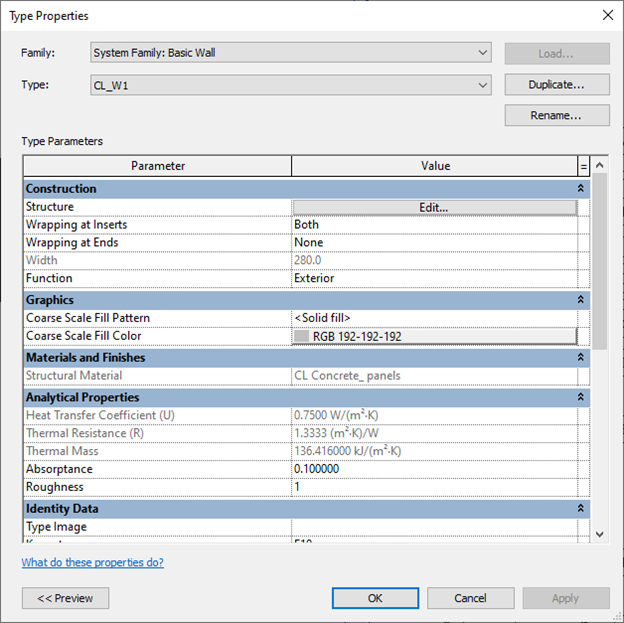Toggle the Preview pane button
The width and height of the screenshot is (624, 623).
(x=65, y=598)
